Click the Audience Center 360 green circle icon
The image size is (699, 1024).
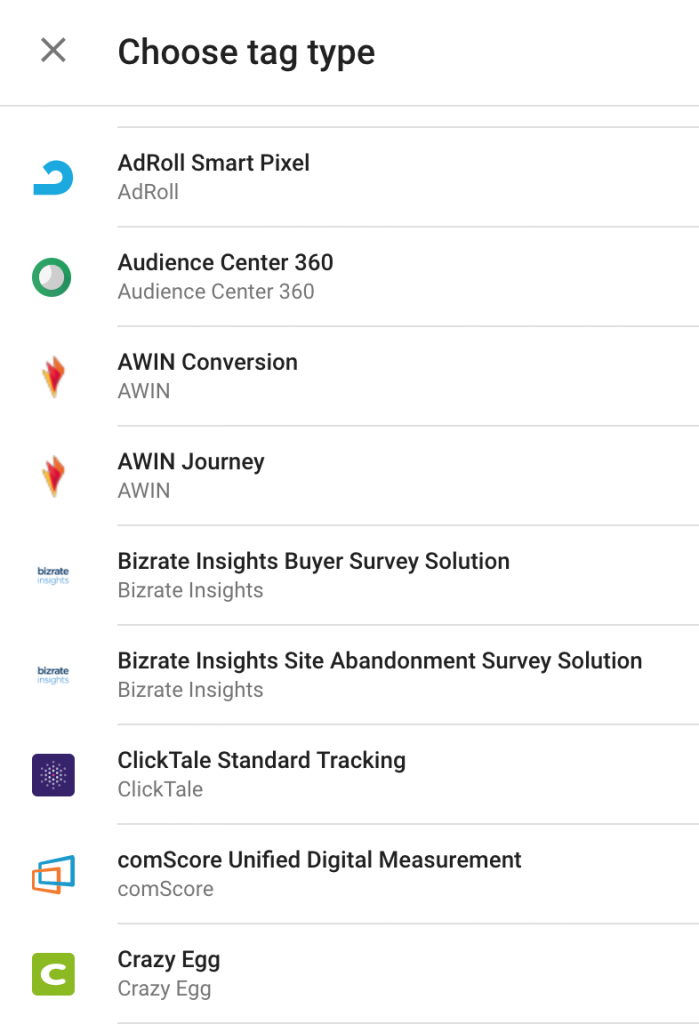[x=52, y=278]
